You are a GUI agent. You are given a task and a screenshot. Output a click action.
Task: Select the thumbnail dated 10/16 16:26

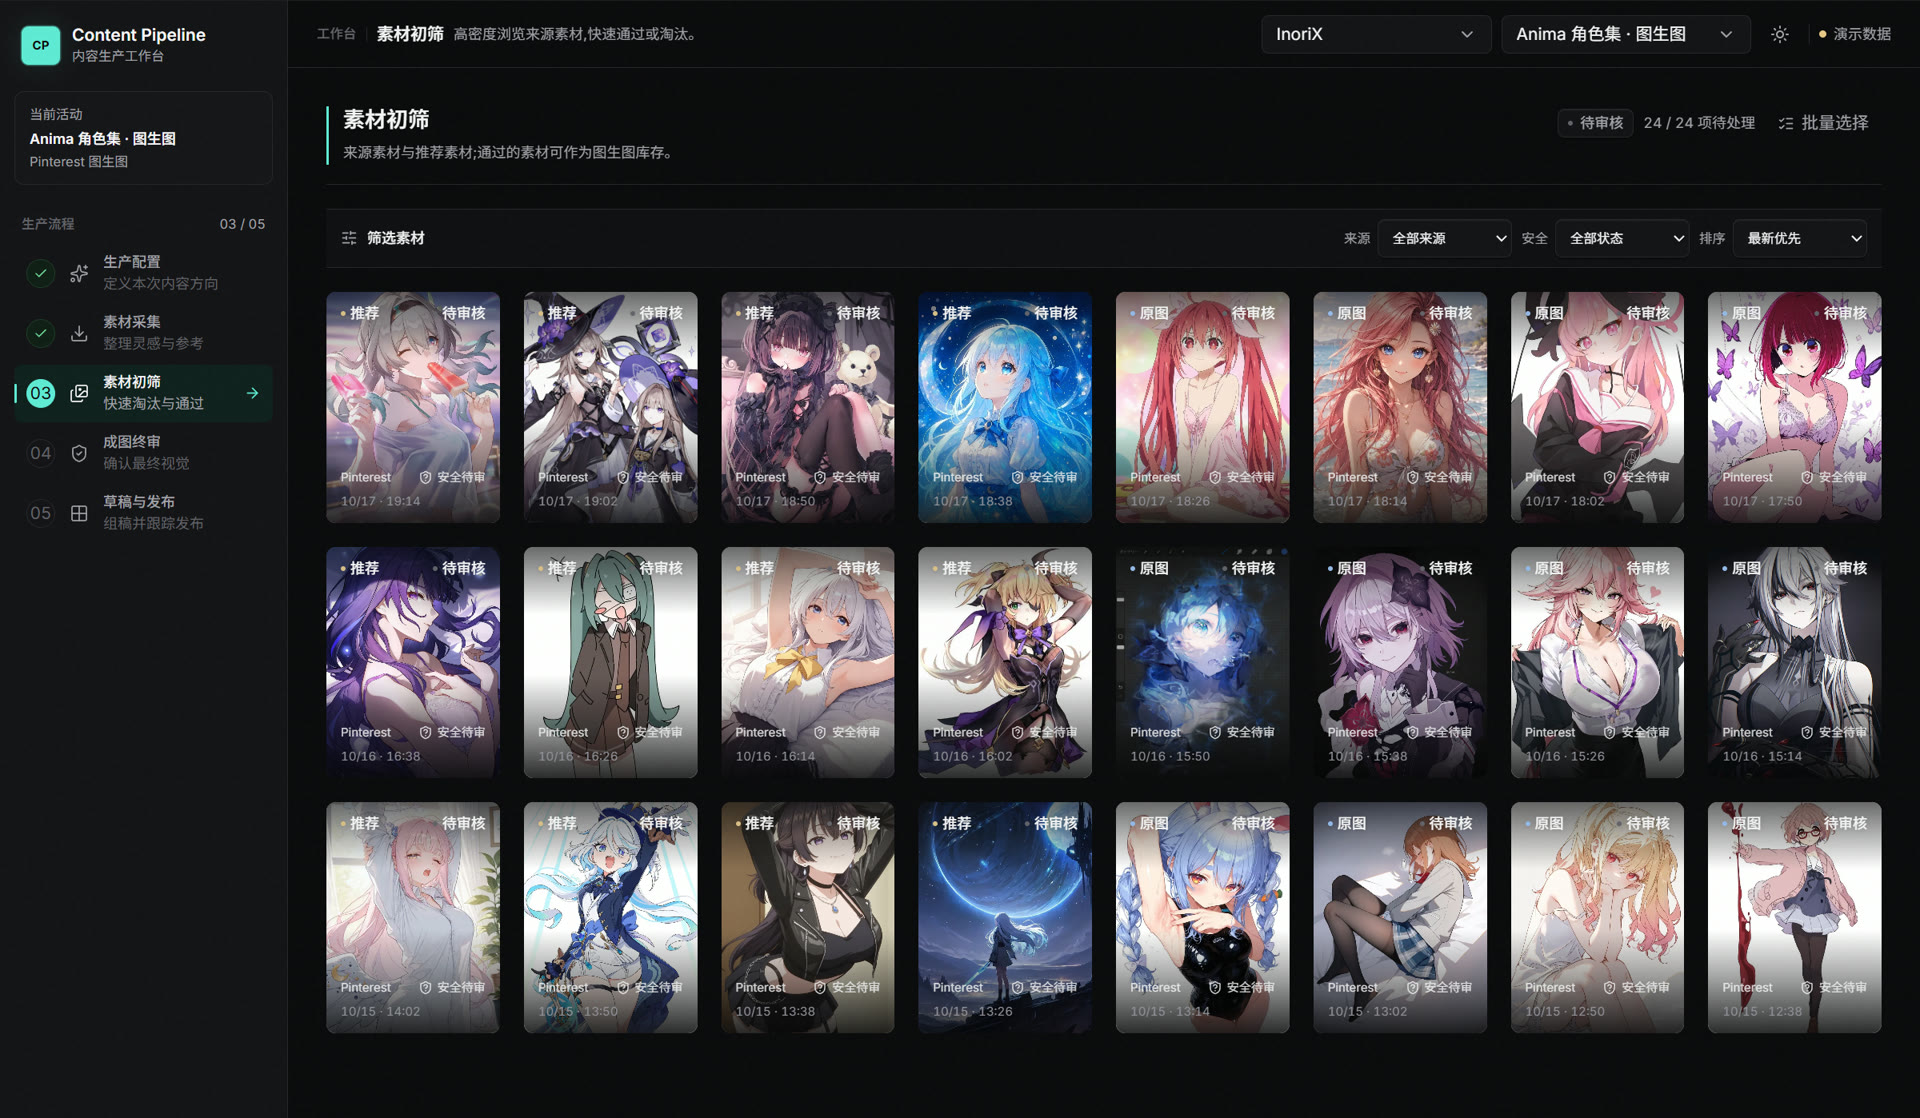pyautogui.click(x=610, y=662)
